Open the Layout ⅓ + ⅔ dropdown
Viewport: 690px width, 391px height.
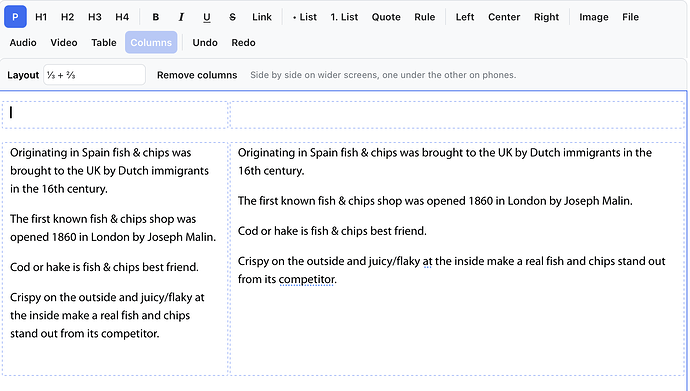(x=94, y=75)
